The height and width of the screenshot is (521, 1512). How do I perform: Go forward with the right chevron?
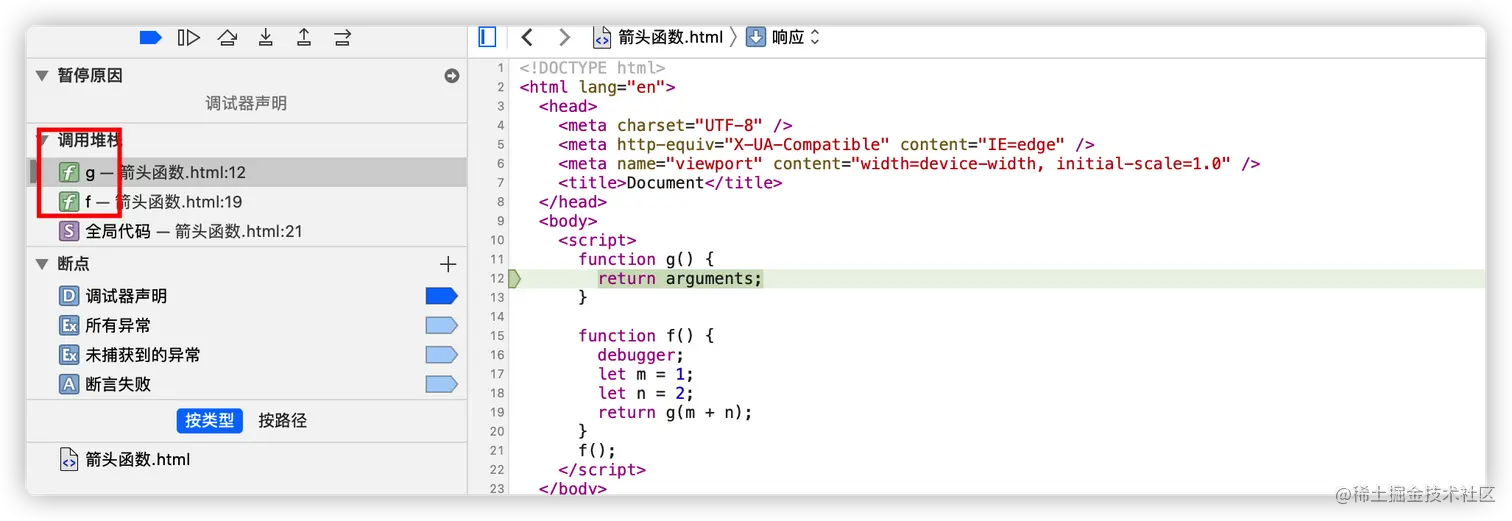(x=565, y=37)
